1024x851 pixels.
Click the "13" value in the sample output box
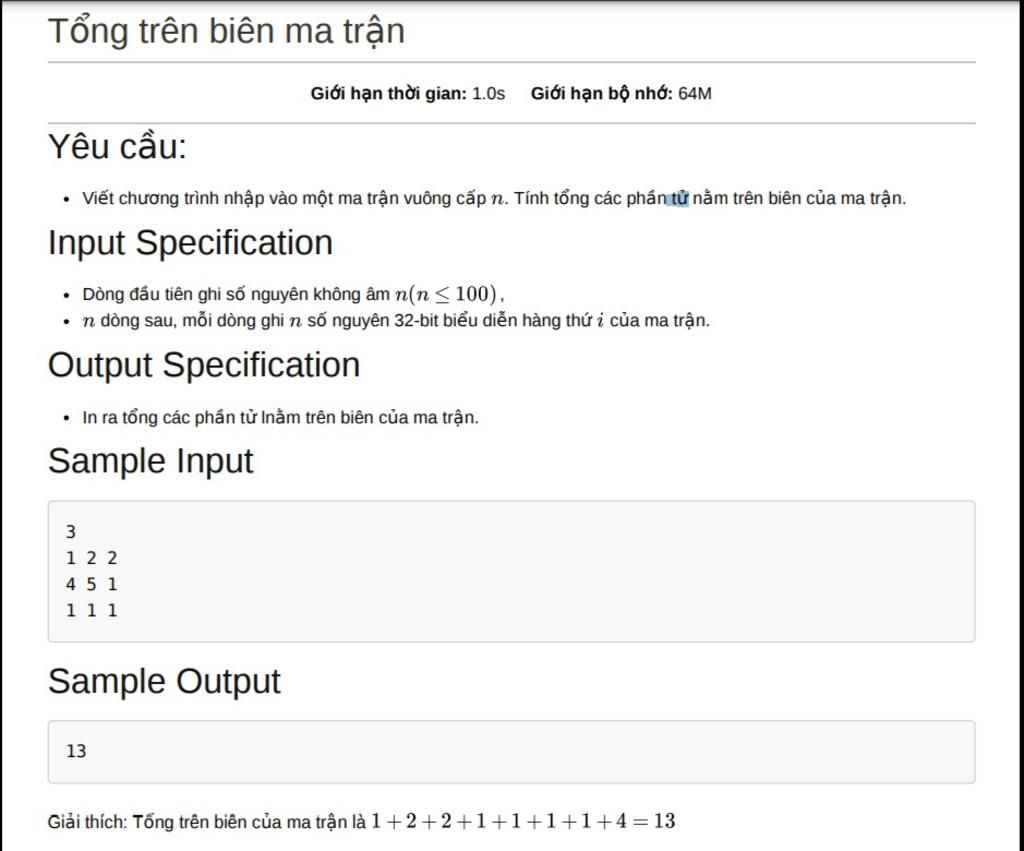point(76,751)
